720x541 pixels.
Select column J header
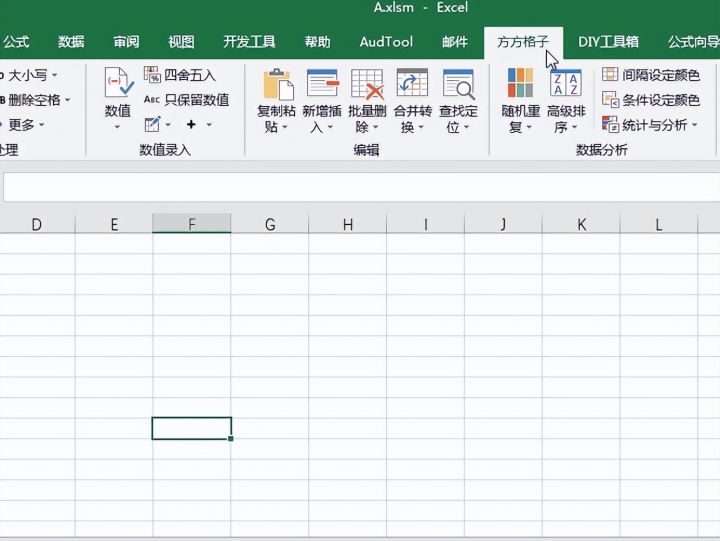[x=503, y=224]
